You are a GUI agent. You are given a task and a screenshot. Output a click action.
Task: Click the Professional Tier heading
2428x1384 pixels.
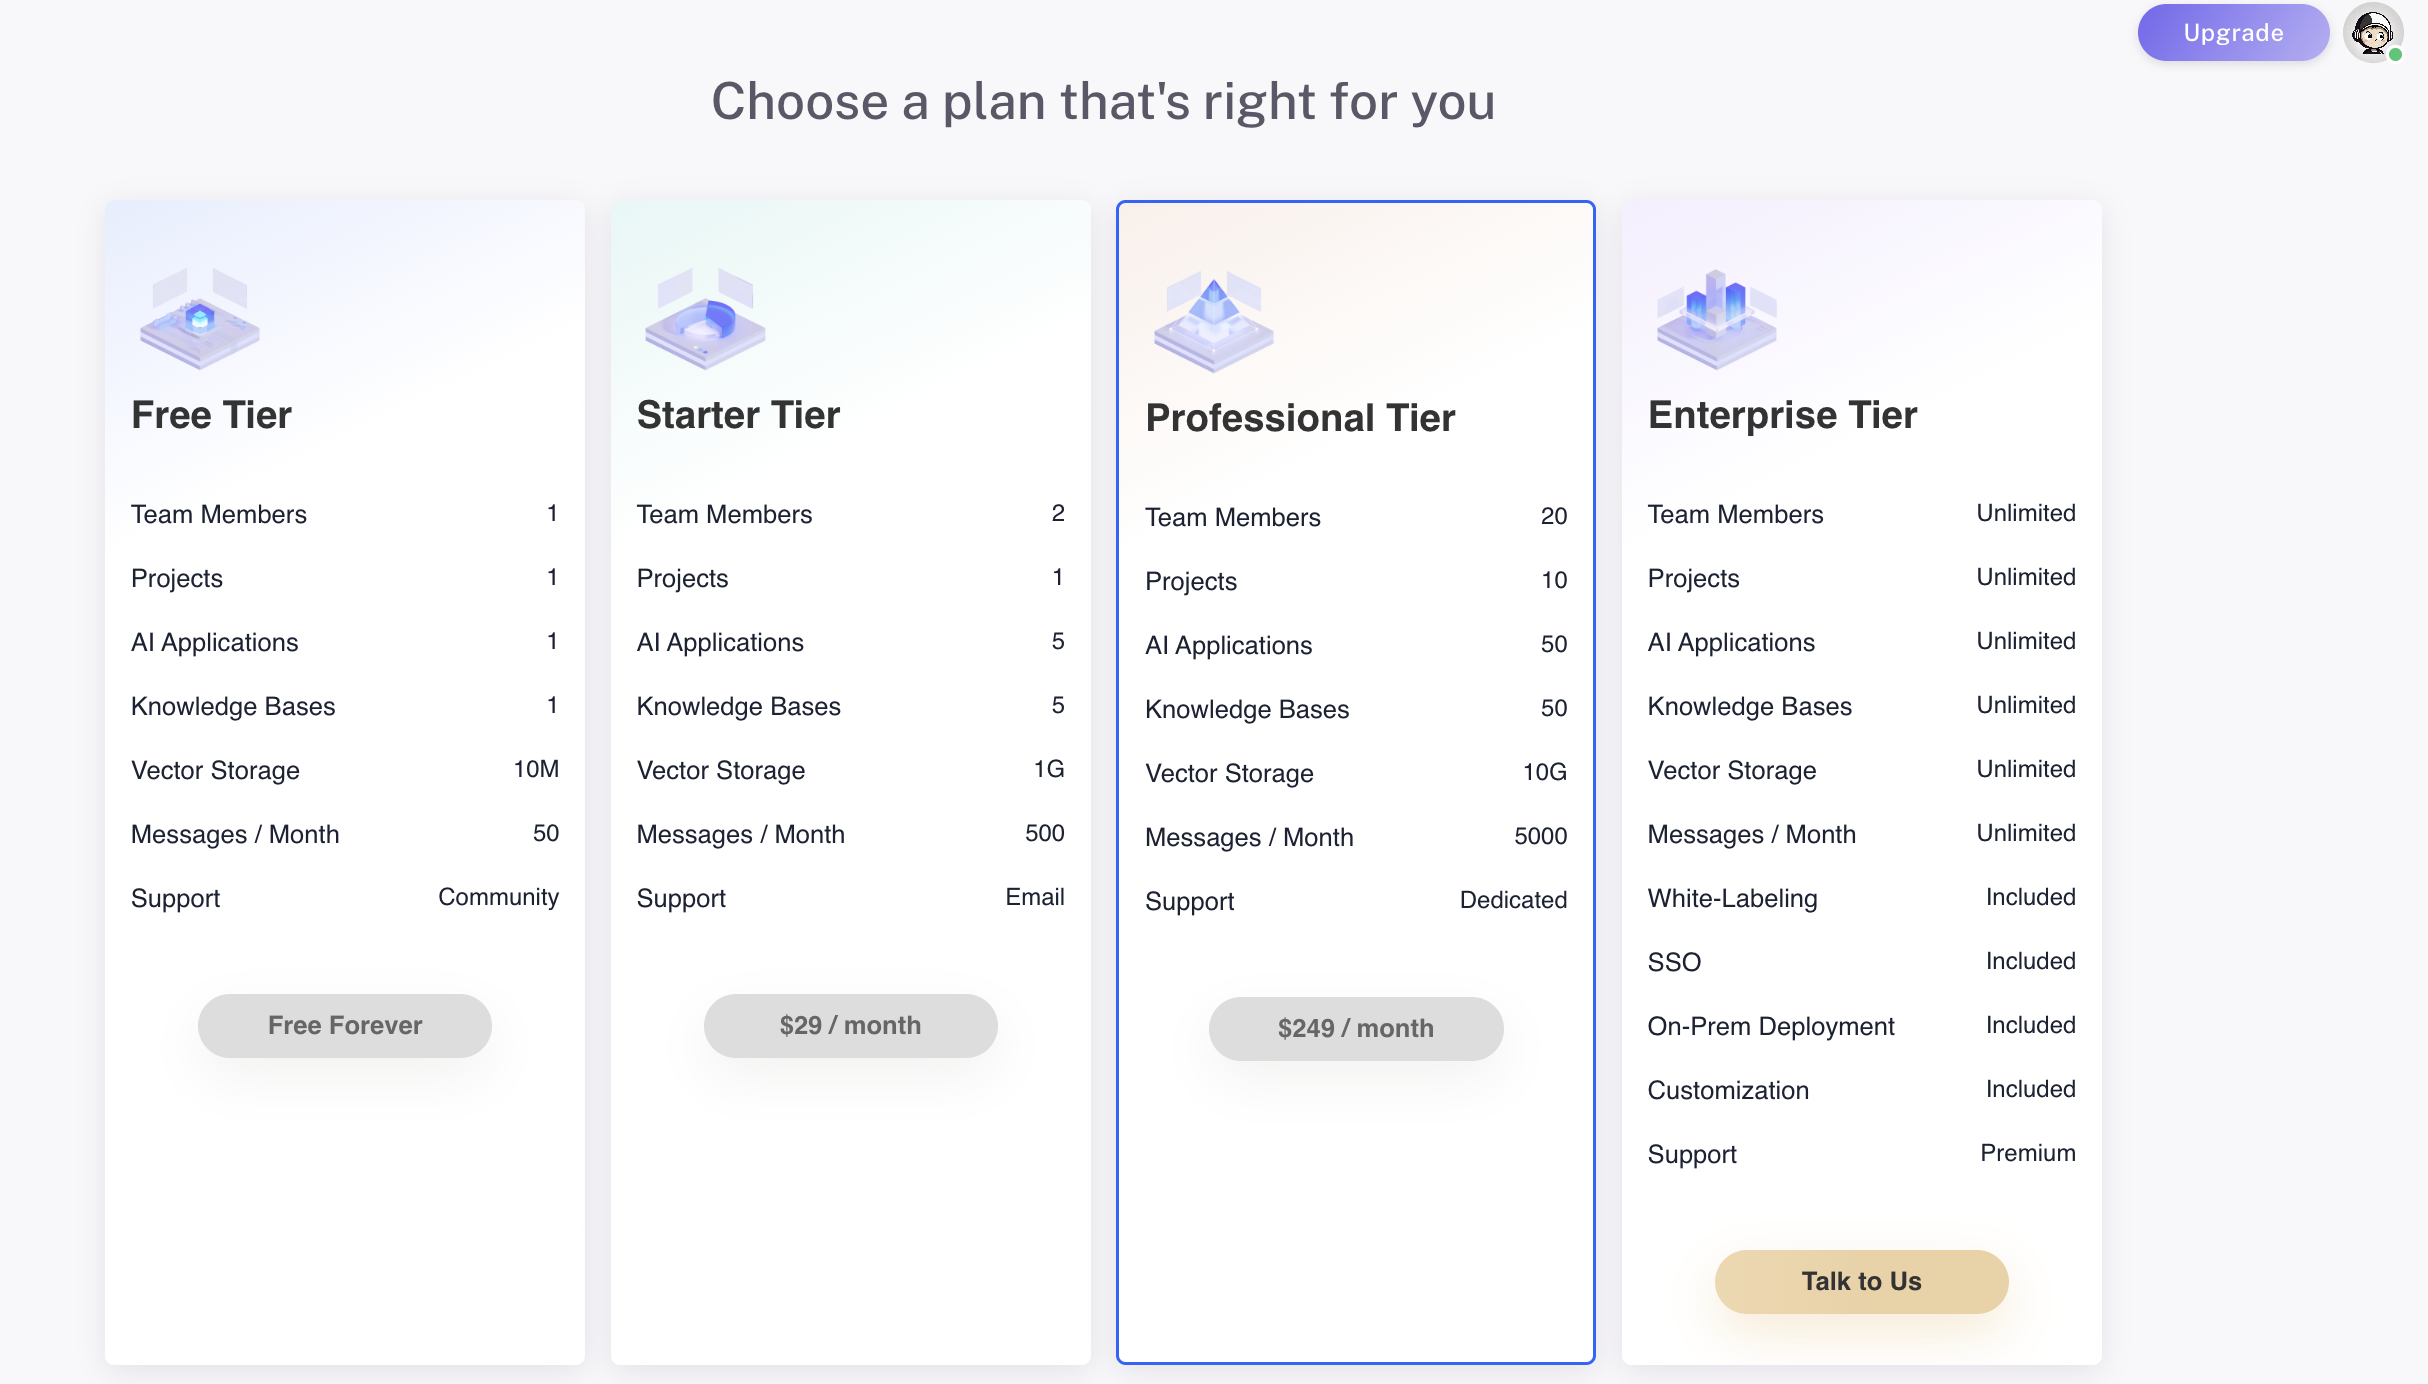(x=1300, y=418)
